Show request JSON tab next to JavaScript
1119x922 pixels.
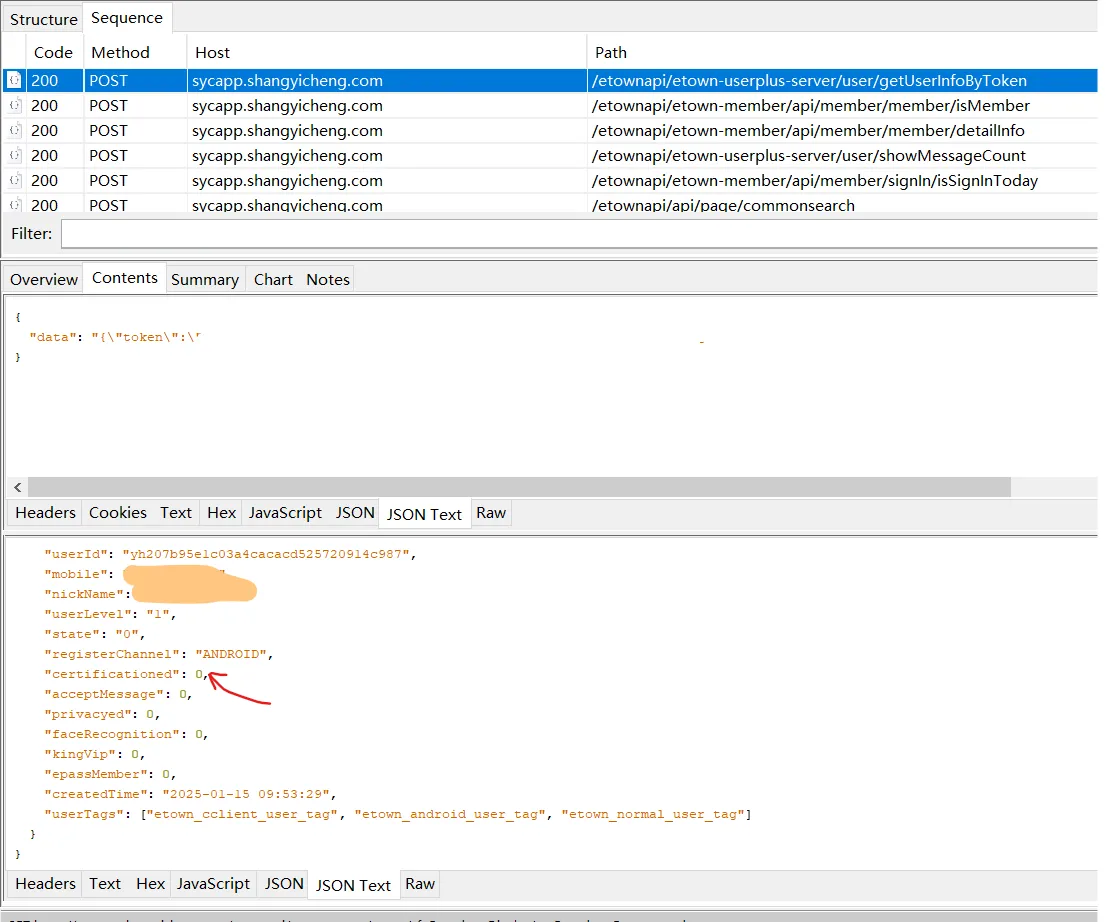(x=355, y=512)
